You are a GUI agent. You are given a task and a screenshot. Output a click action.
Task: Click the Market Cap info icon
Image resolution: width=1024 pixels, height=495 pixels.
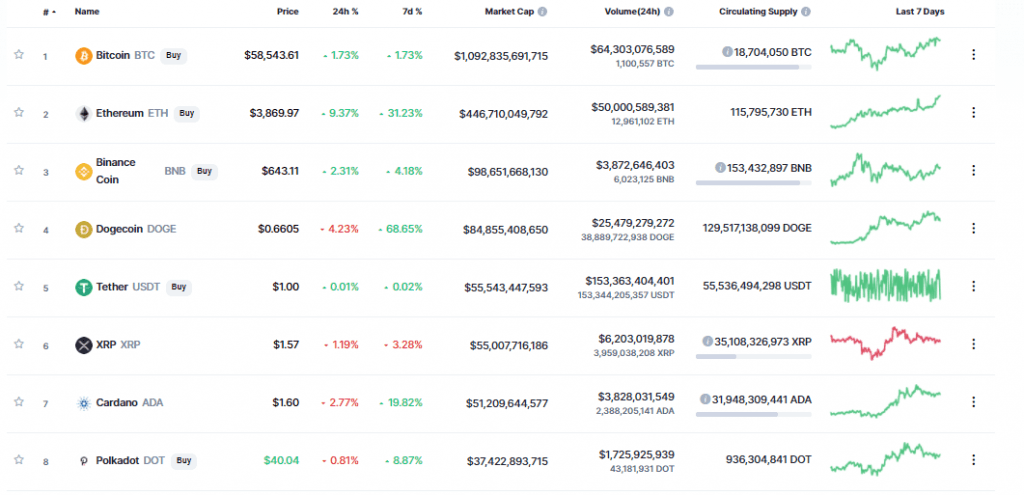542,12
